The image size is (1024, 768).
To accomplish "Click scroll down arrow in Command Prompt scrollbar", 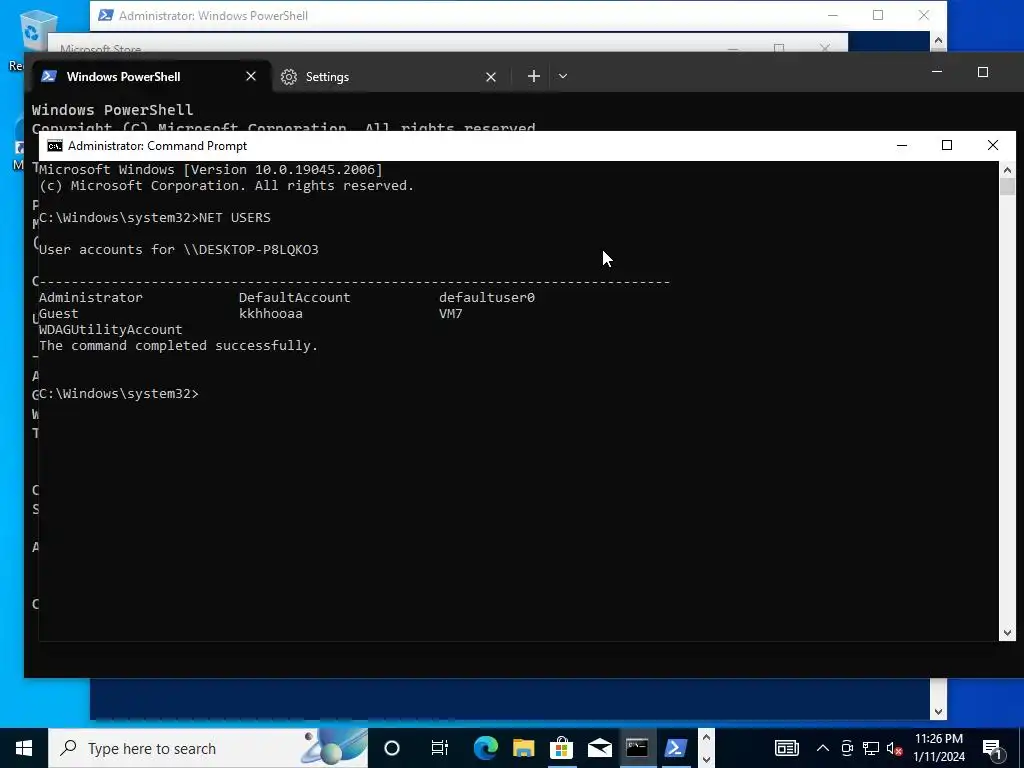I will point(1007,632).
